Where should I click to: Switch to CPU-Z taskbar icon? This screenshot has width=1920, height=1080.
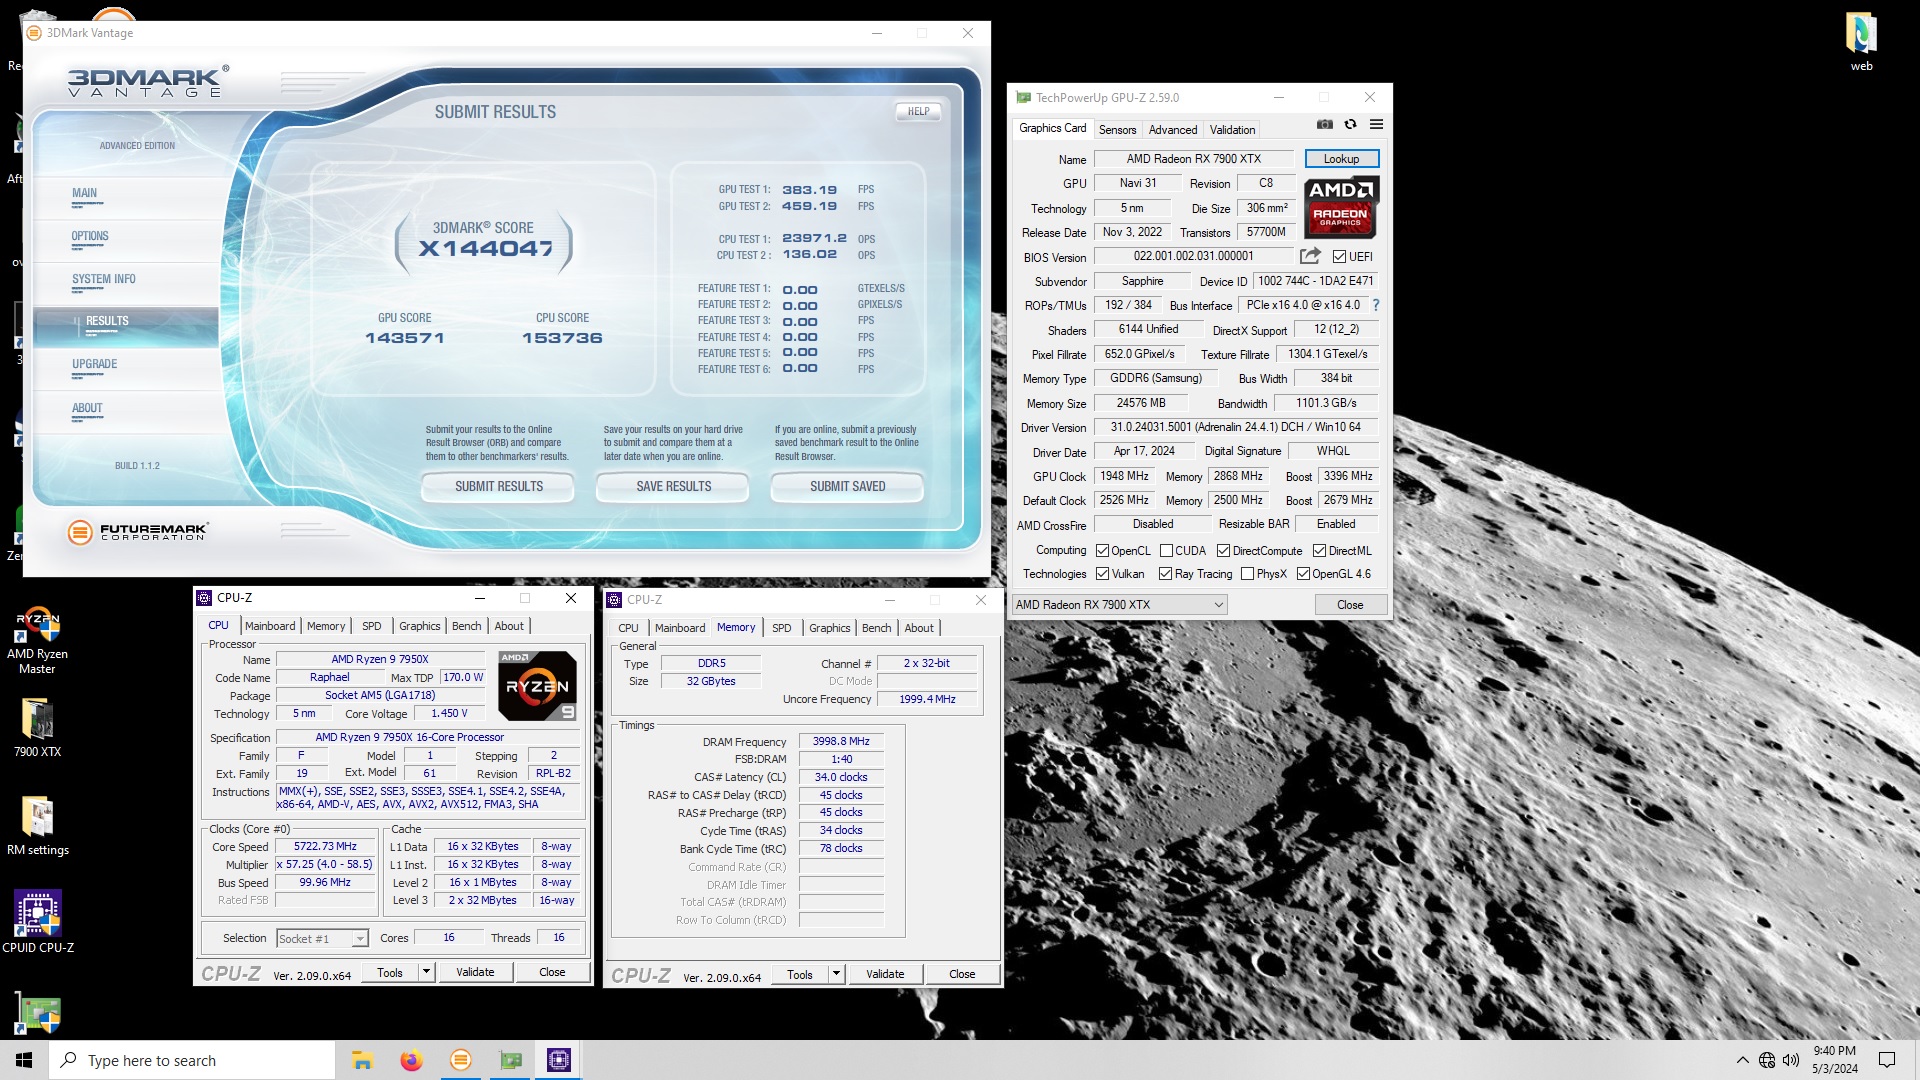(559, 1060)
